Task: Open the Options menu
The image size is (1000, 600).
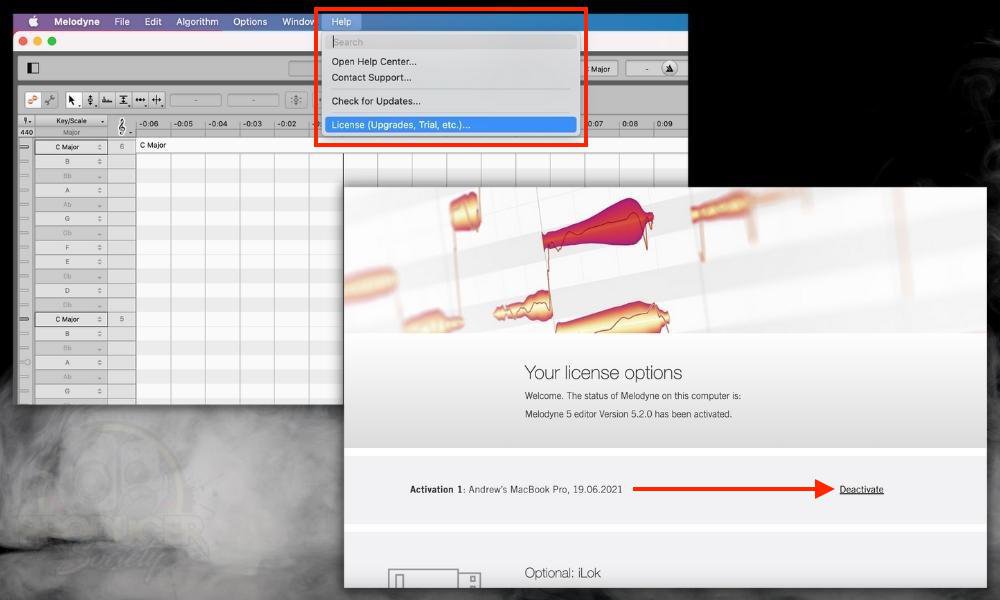Action: tap(250, 22)
